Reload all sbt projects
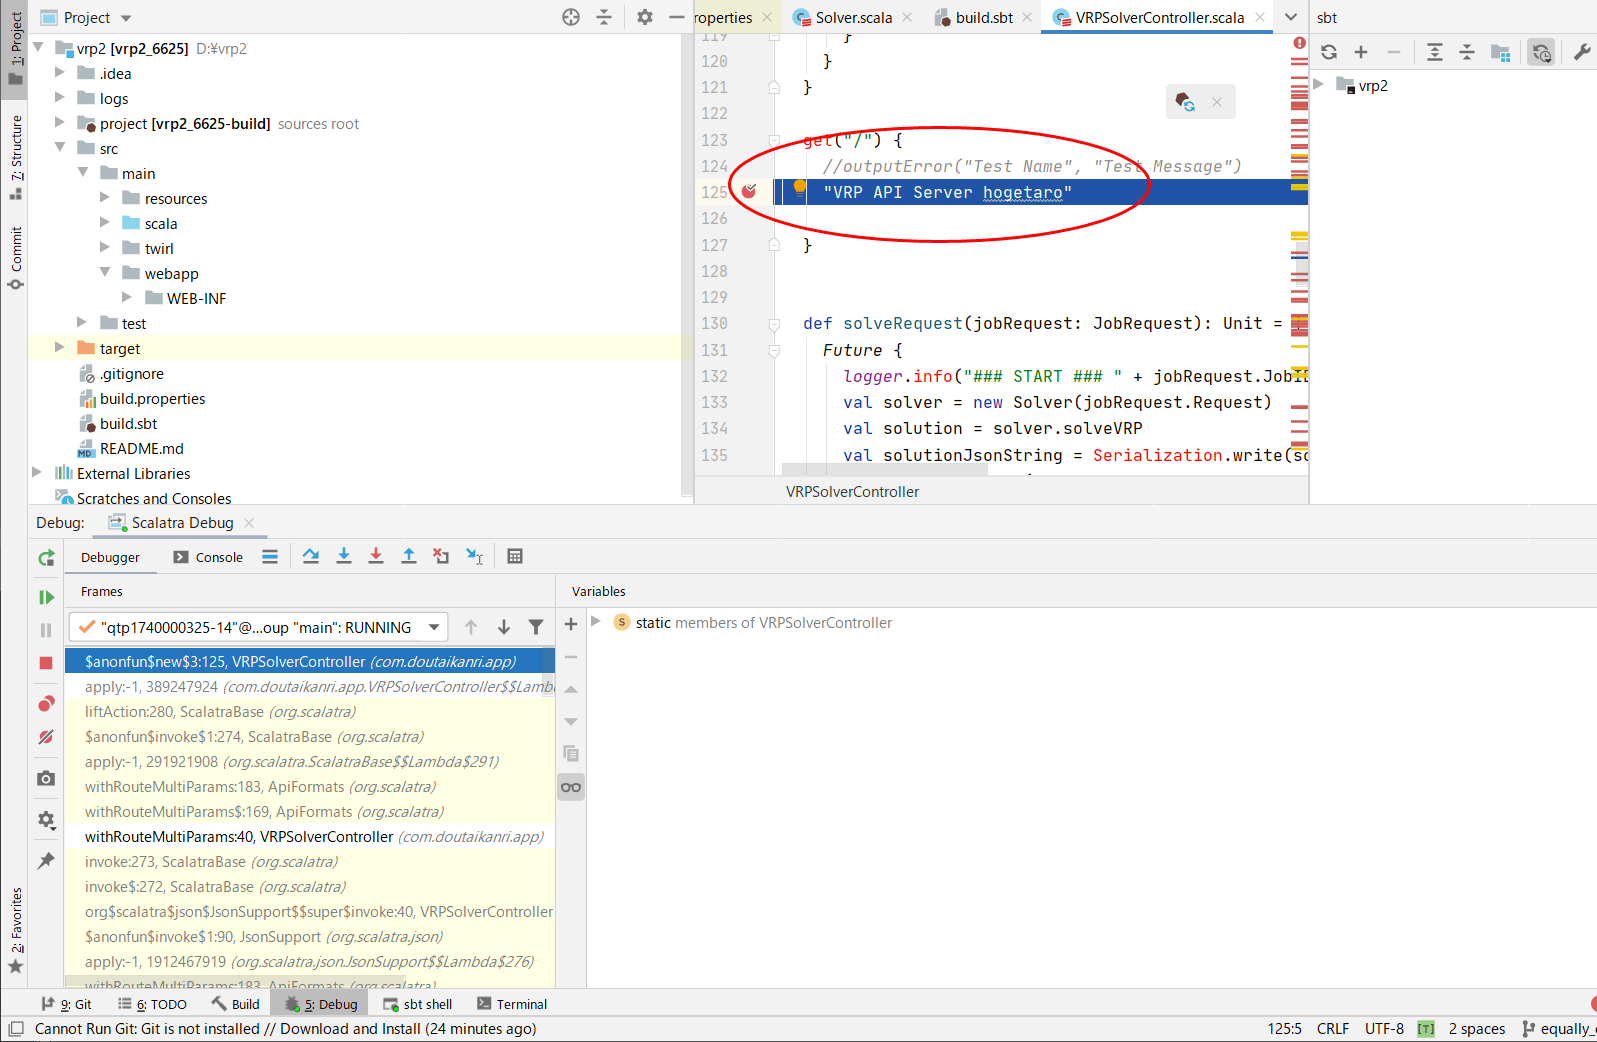The width and height of the screenshot is (1597, 1042). [x=1329, y=52]
